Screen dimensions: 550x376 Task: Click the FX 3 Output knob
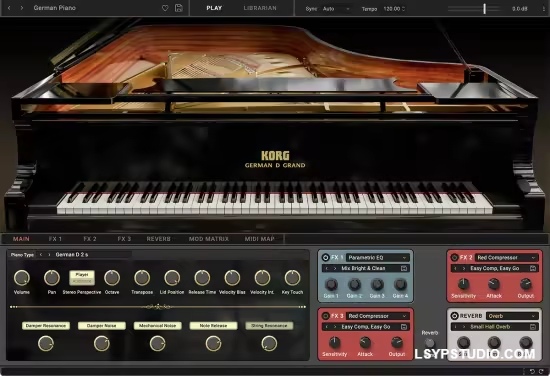click(x=397, y=343)
